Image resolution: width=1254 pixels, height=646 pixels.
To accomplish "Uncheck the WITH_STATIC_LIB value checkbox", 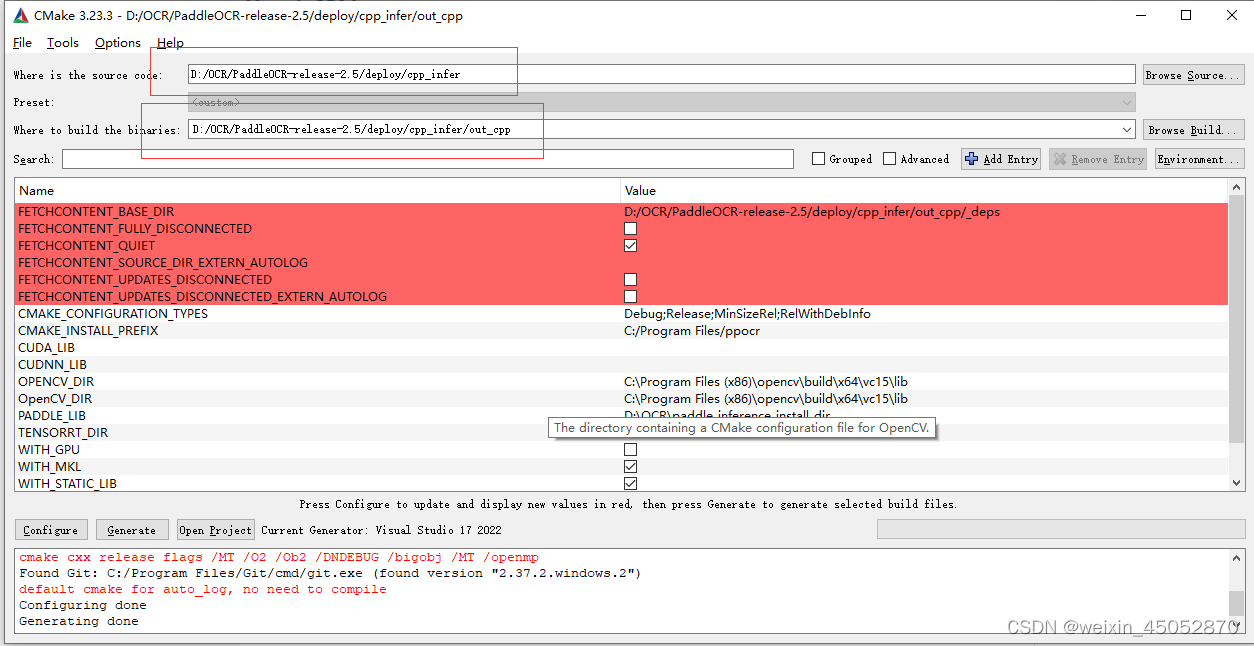I will tap(630, 483).
